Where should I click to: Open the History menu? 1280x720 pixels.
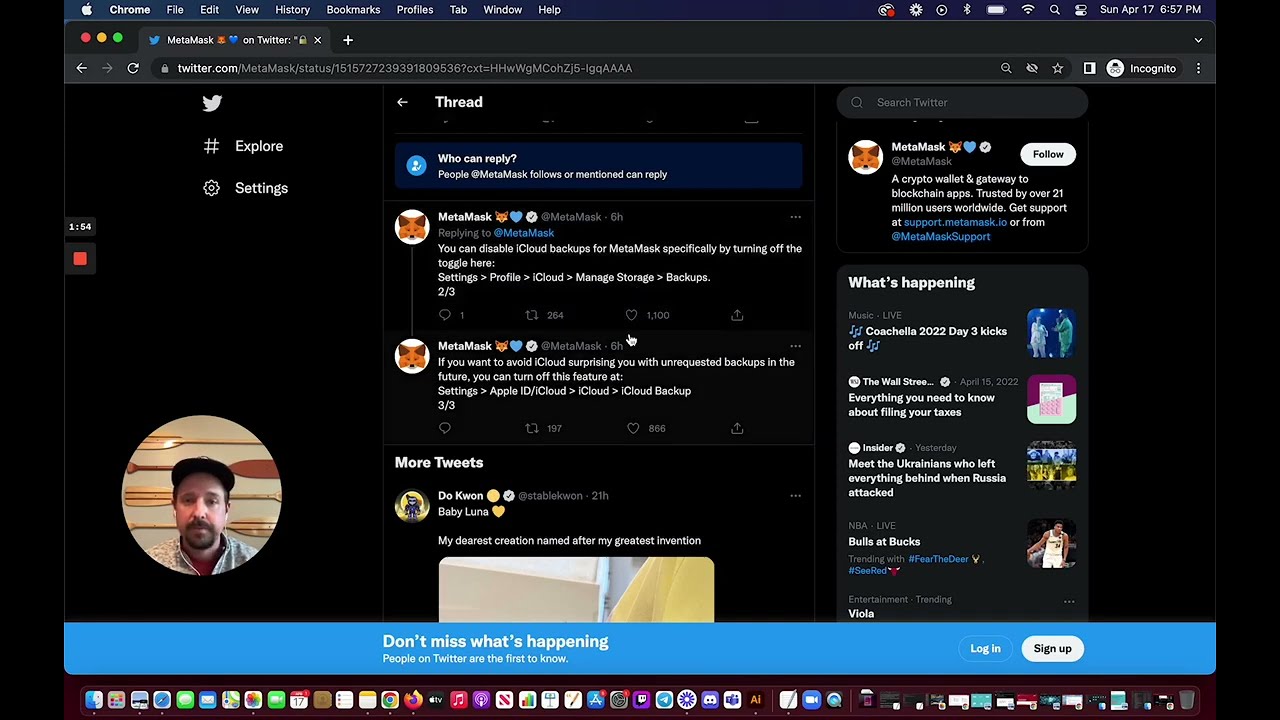pyautogui.click(x=292, y=10)
